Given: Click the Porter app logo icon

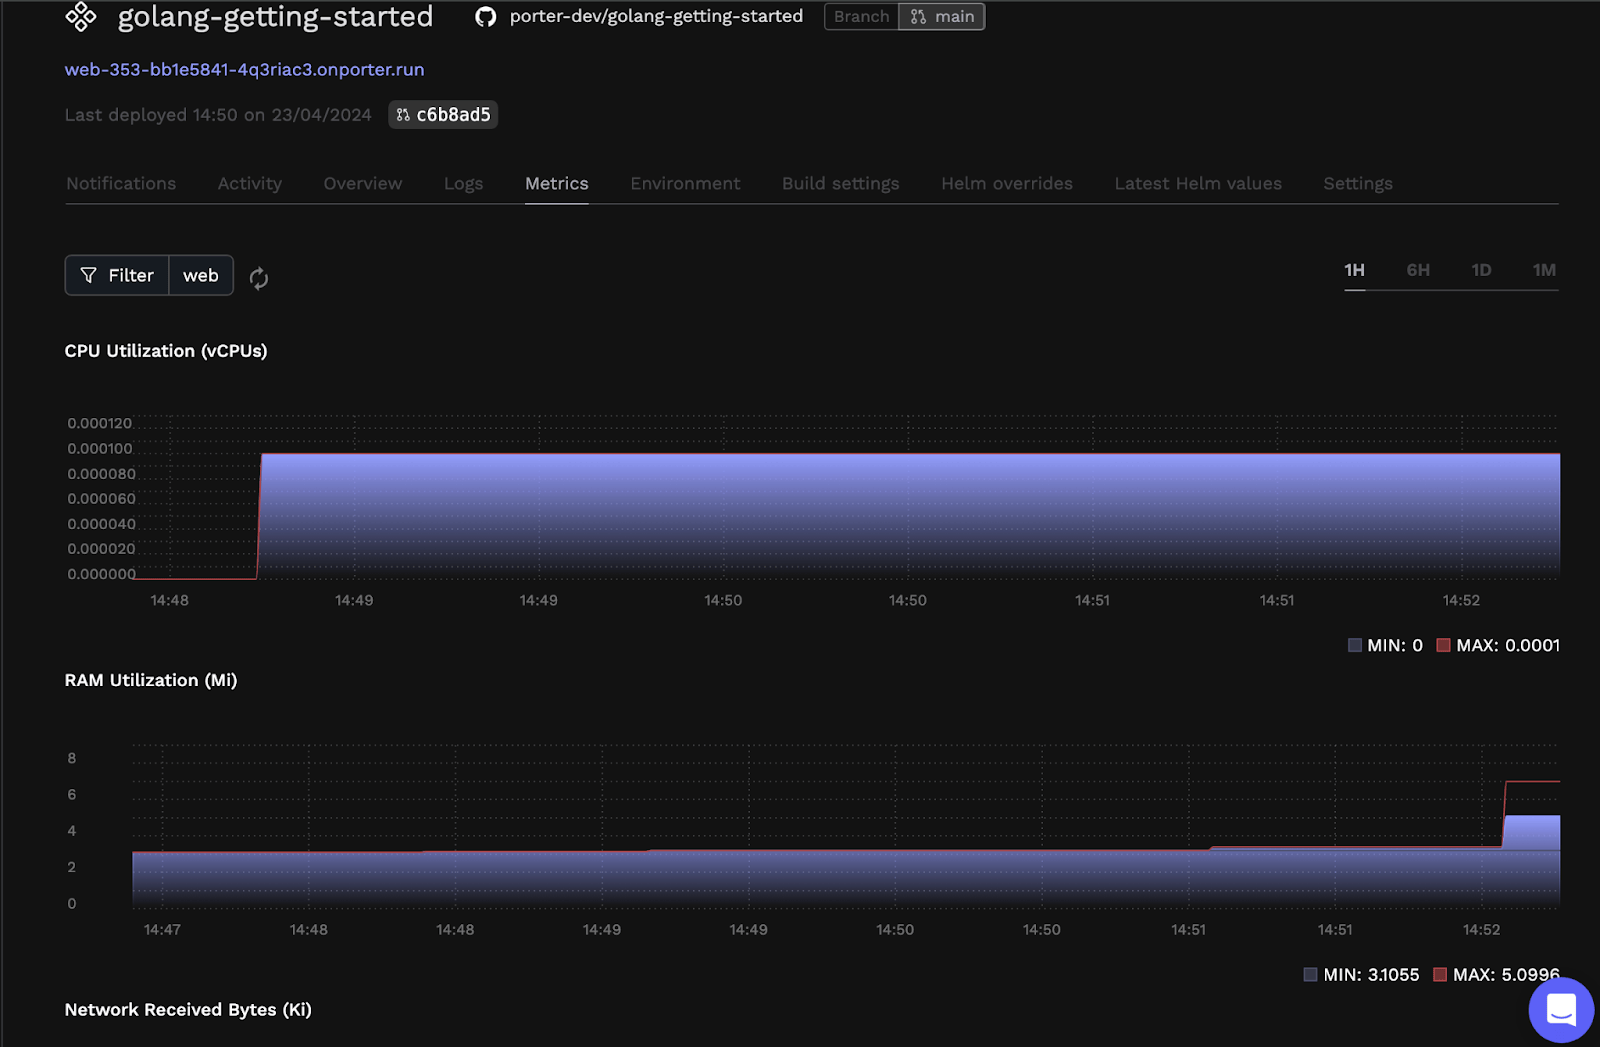Looking at the screenshot, I should pyautogui.click(x=81, y=16).
